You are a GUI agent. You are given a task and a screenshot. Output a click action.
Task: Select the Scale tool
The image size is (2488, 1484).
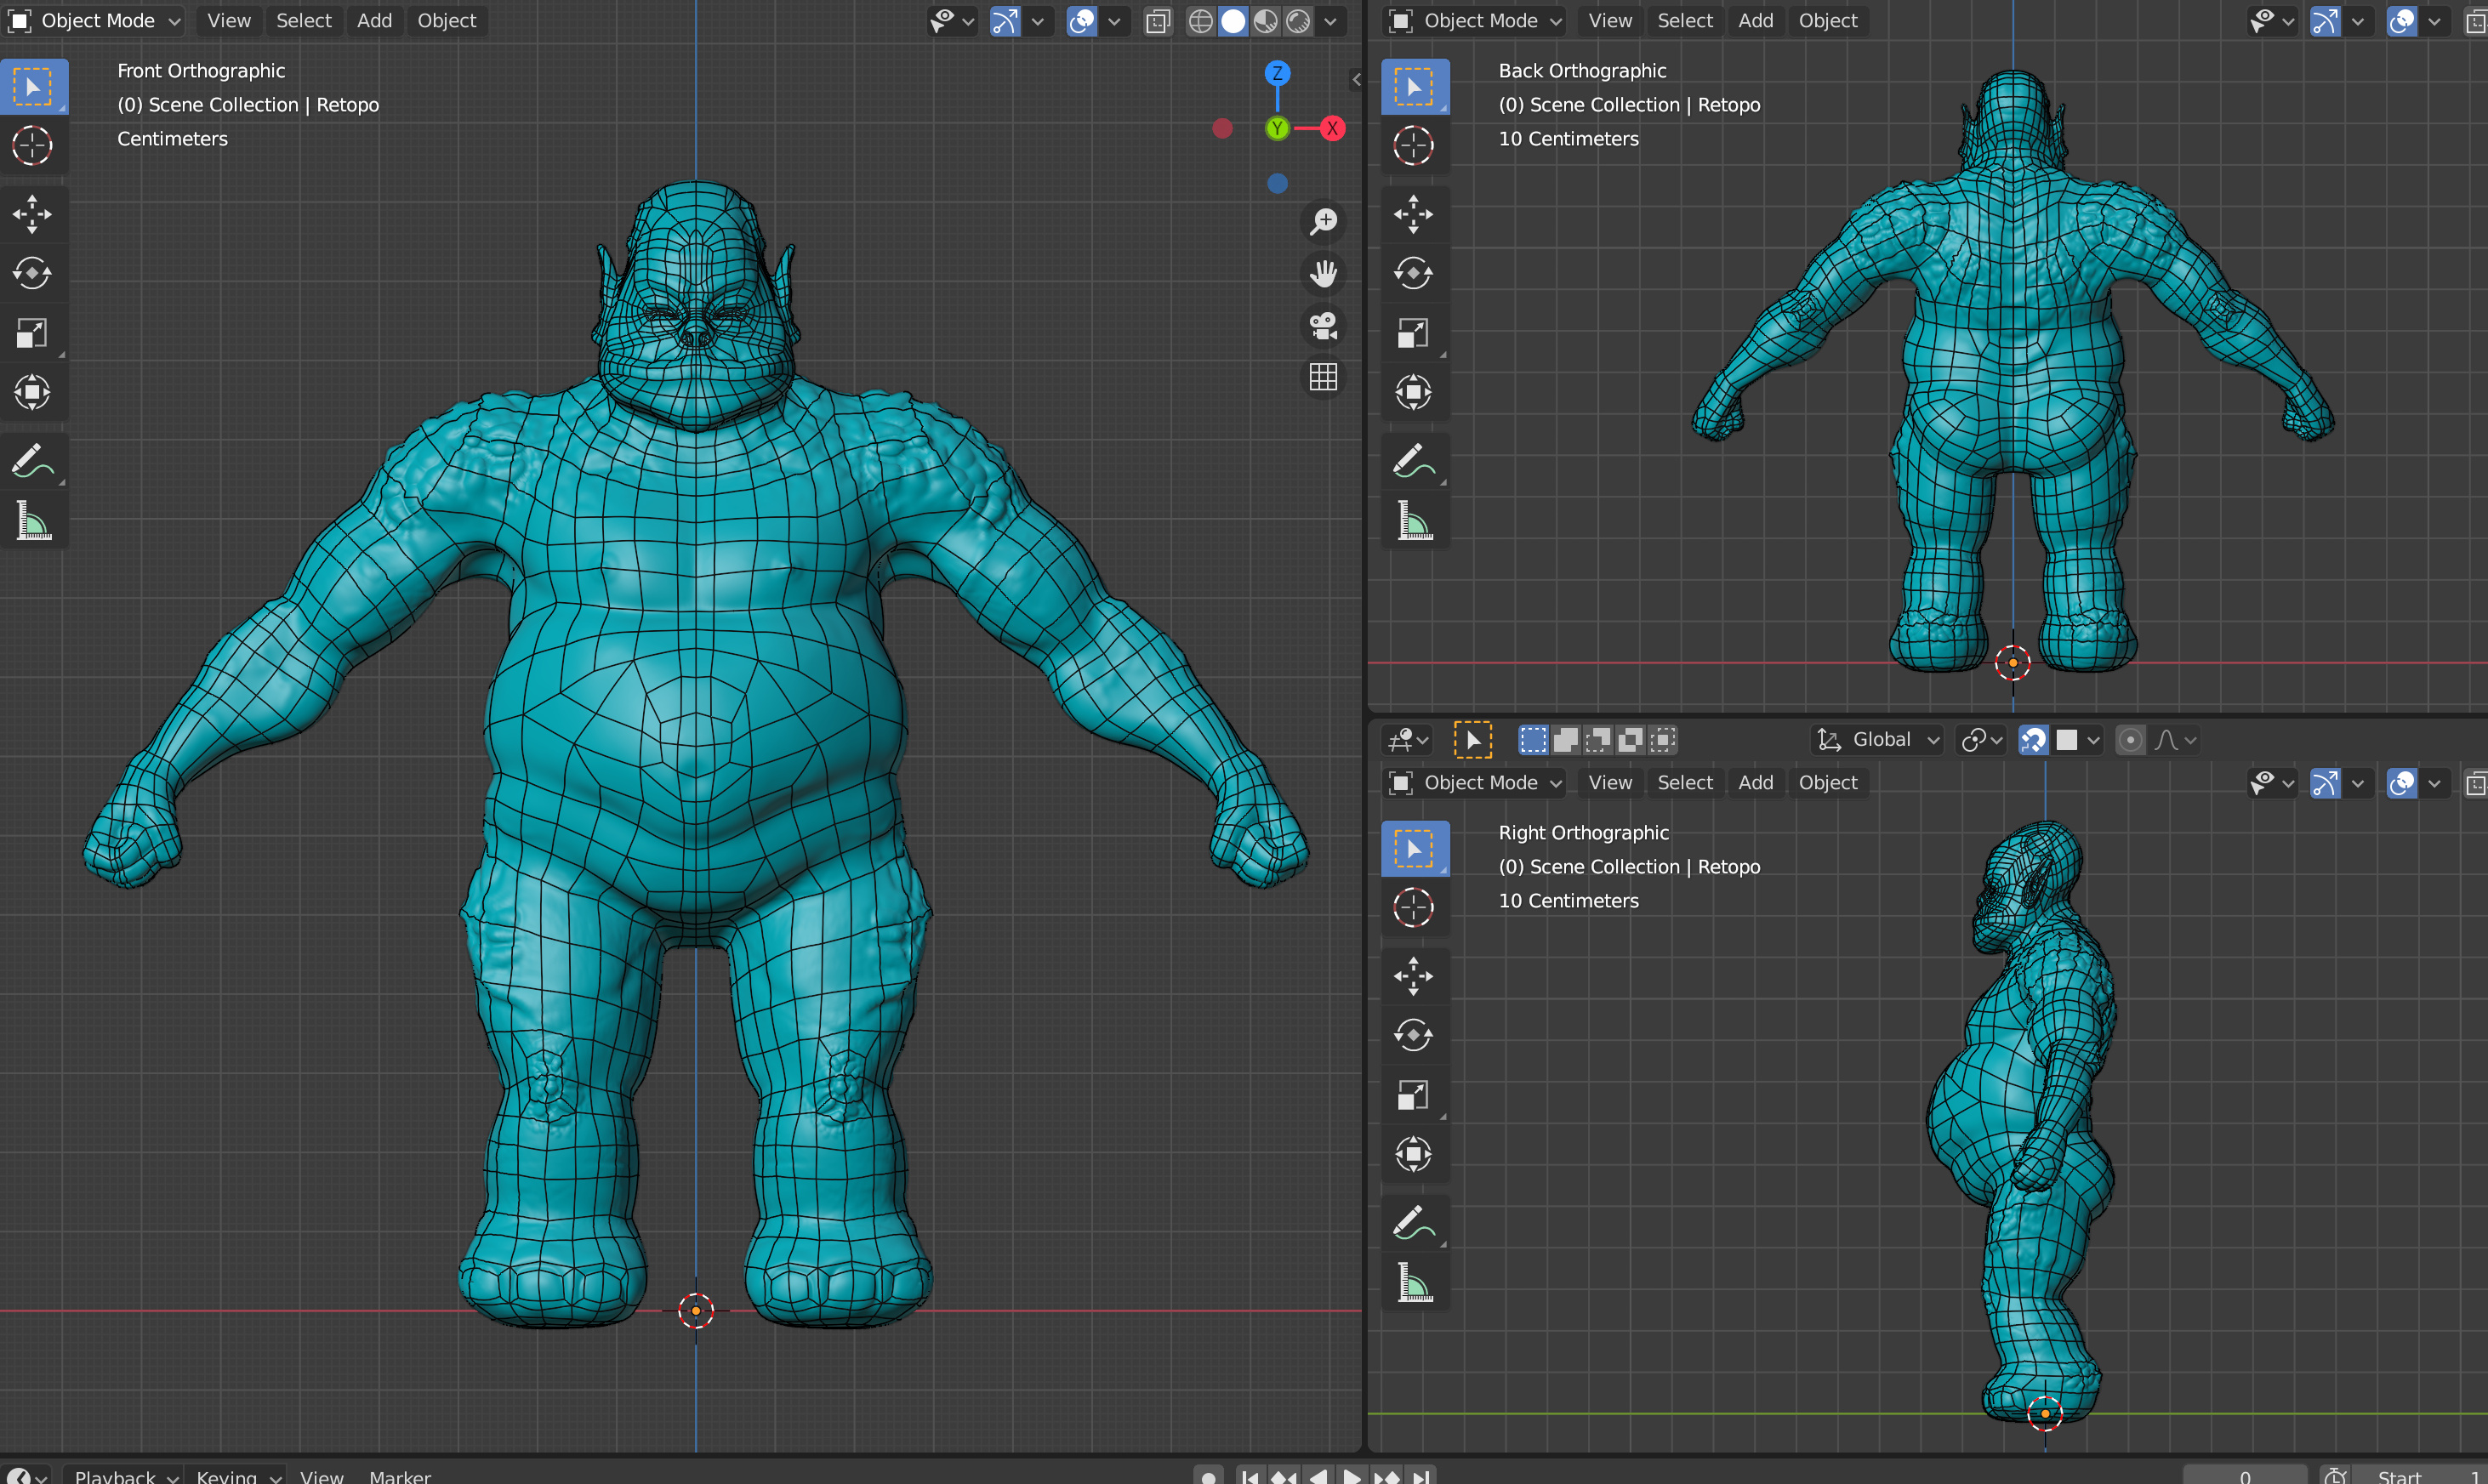[x=33, y=333]
